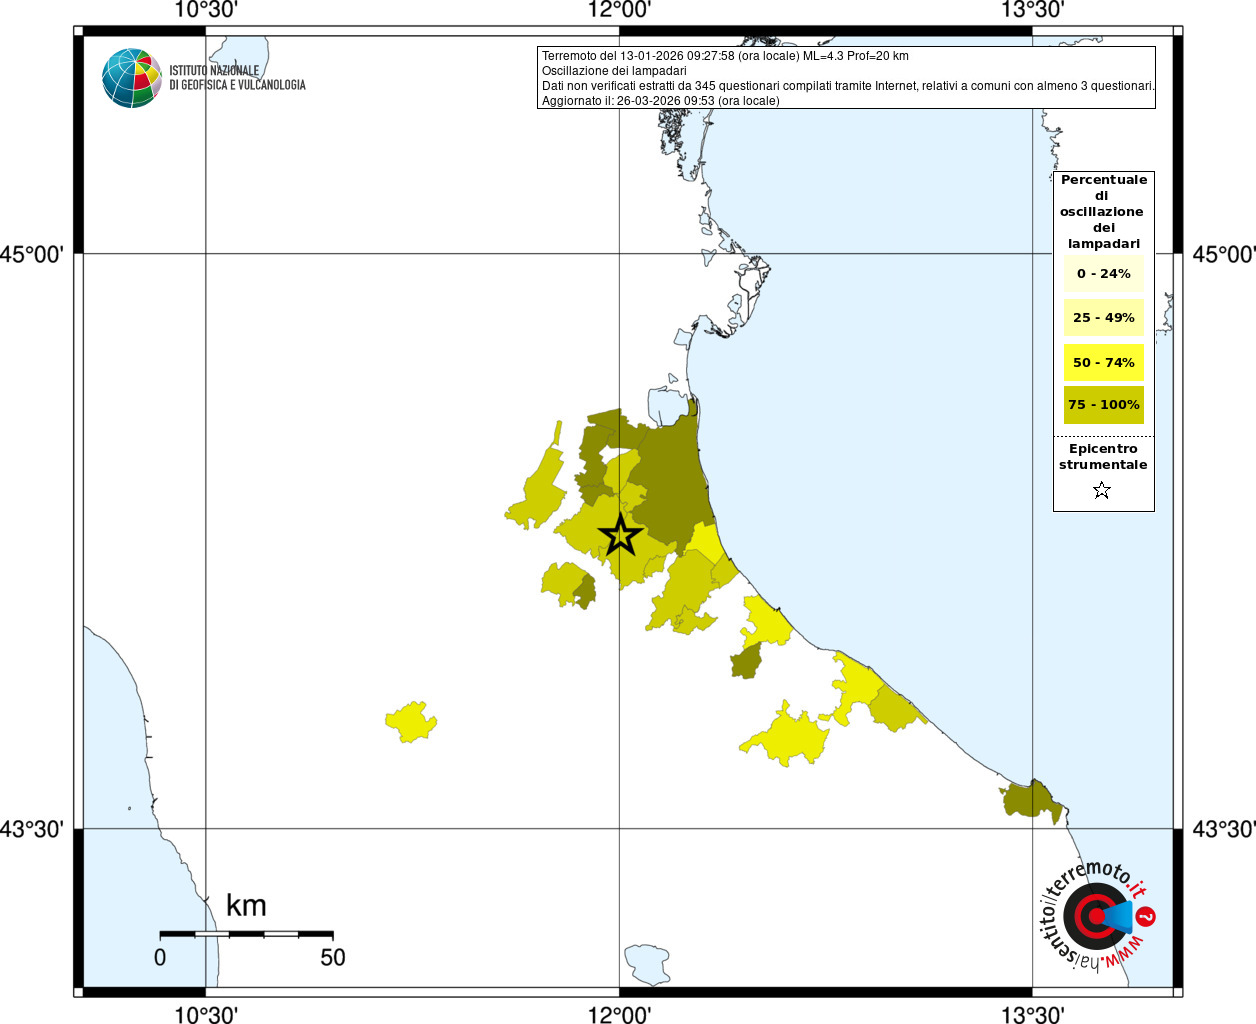The width and height of the screenshot is (1256, 1024).
Task: Click the left 45°00' latitude label
Action: pos(32,254)
